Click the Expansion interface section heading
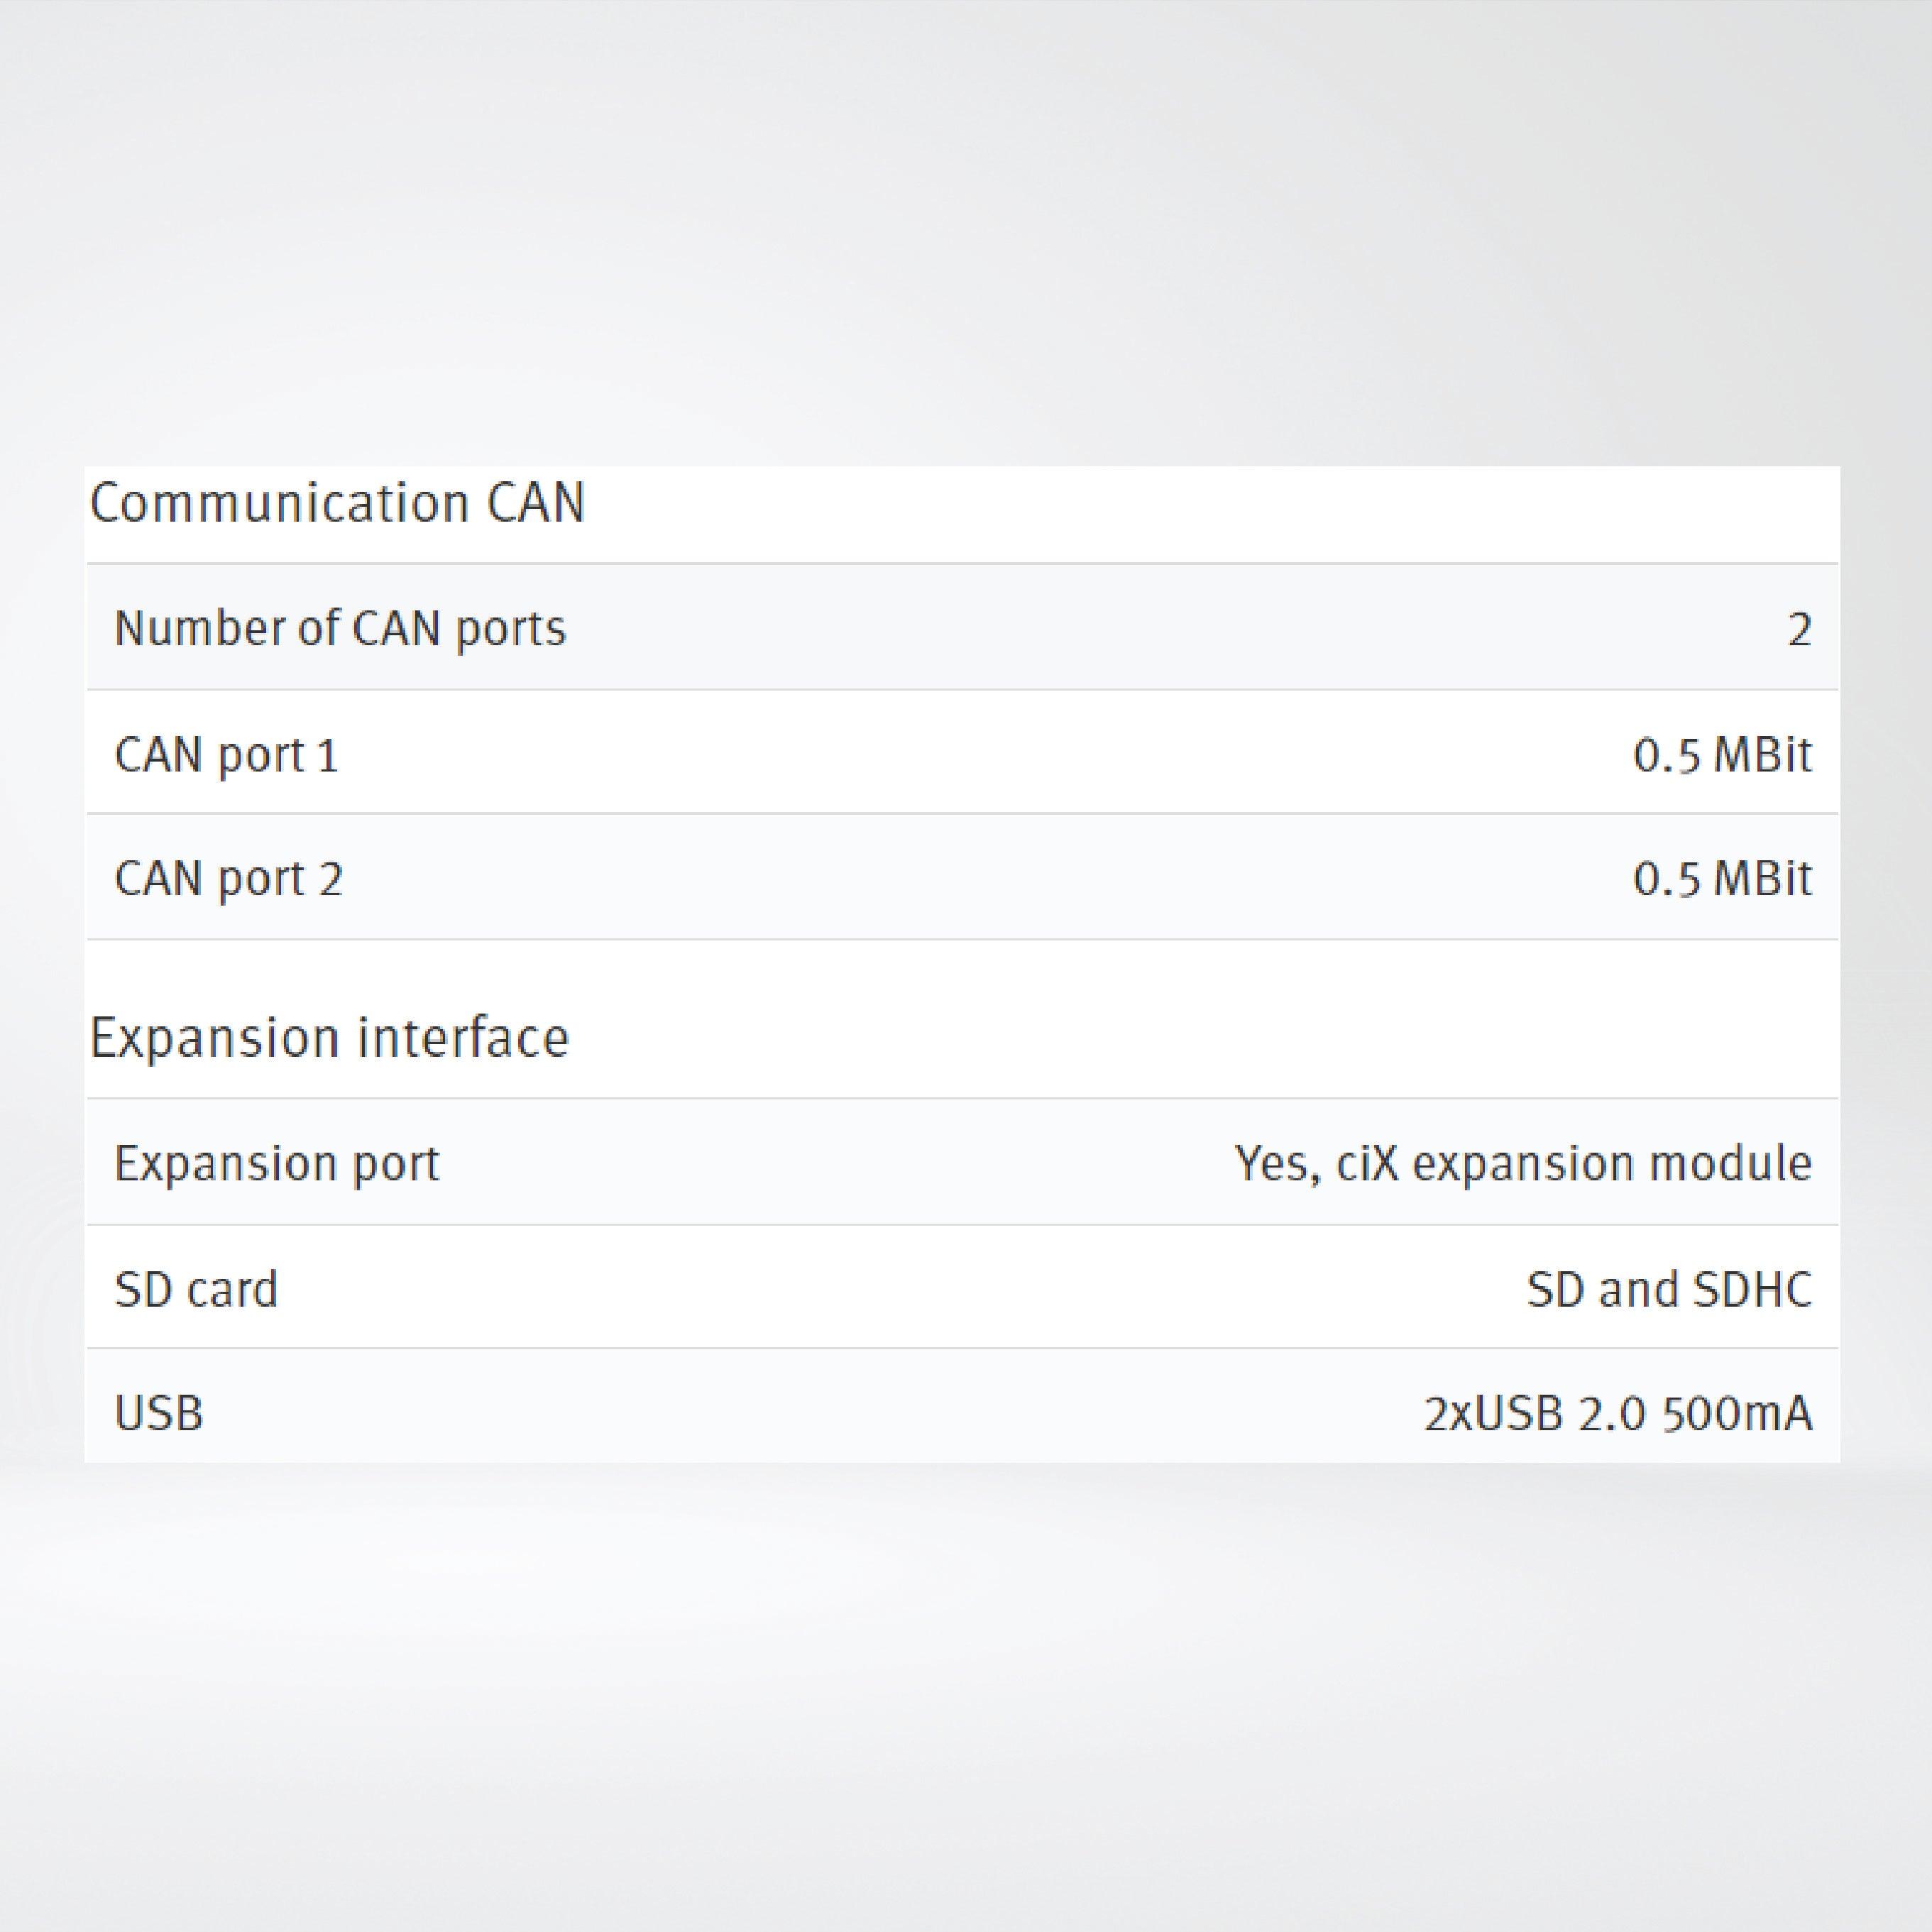The image size is (1932, 1932). pyautogui.click(x=329, y=1037)
